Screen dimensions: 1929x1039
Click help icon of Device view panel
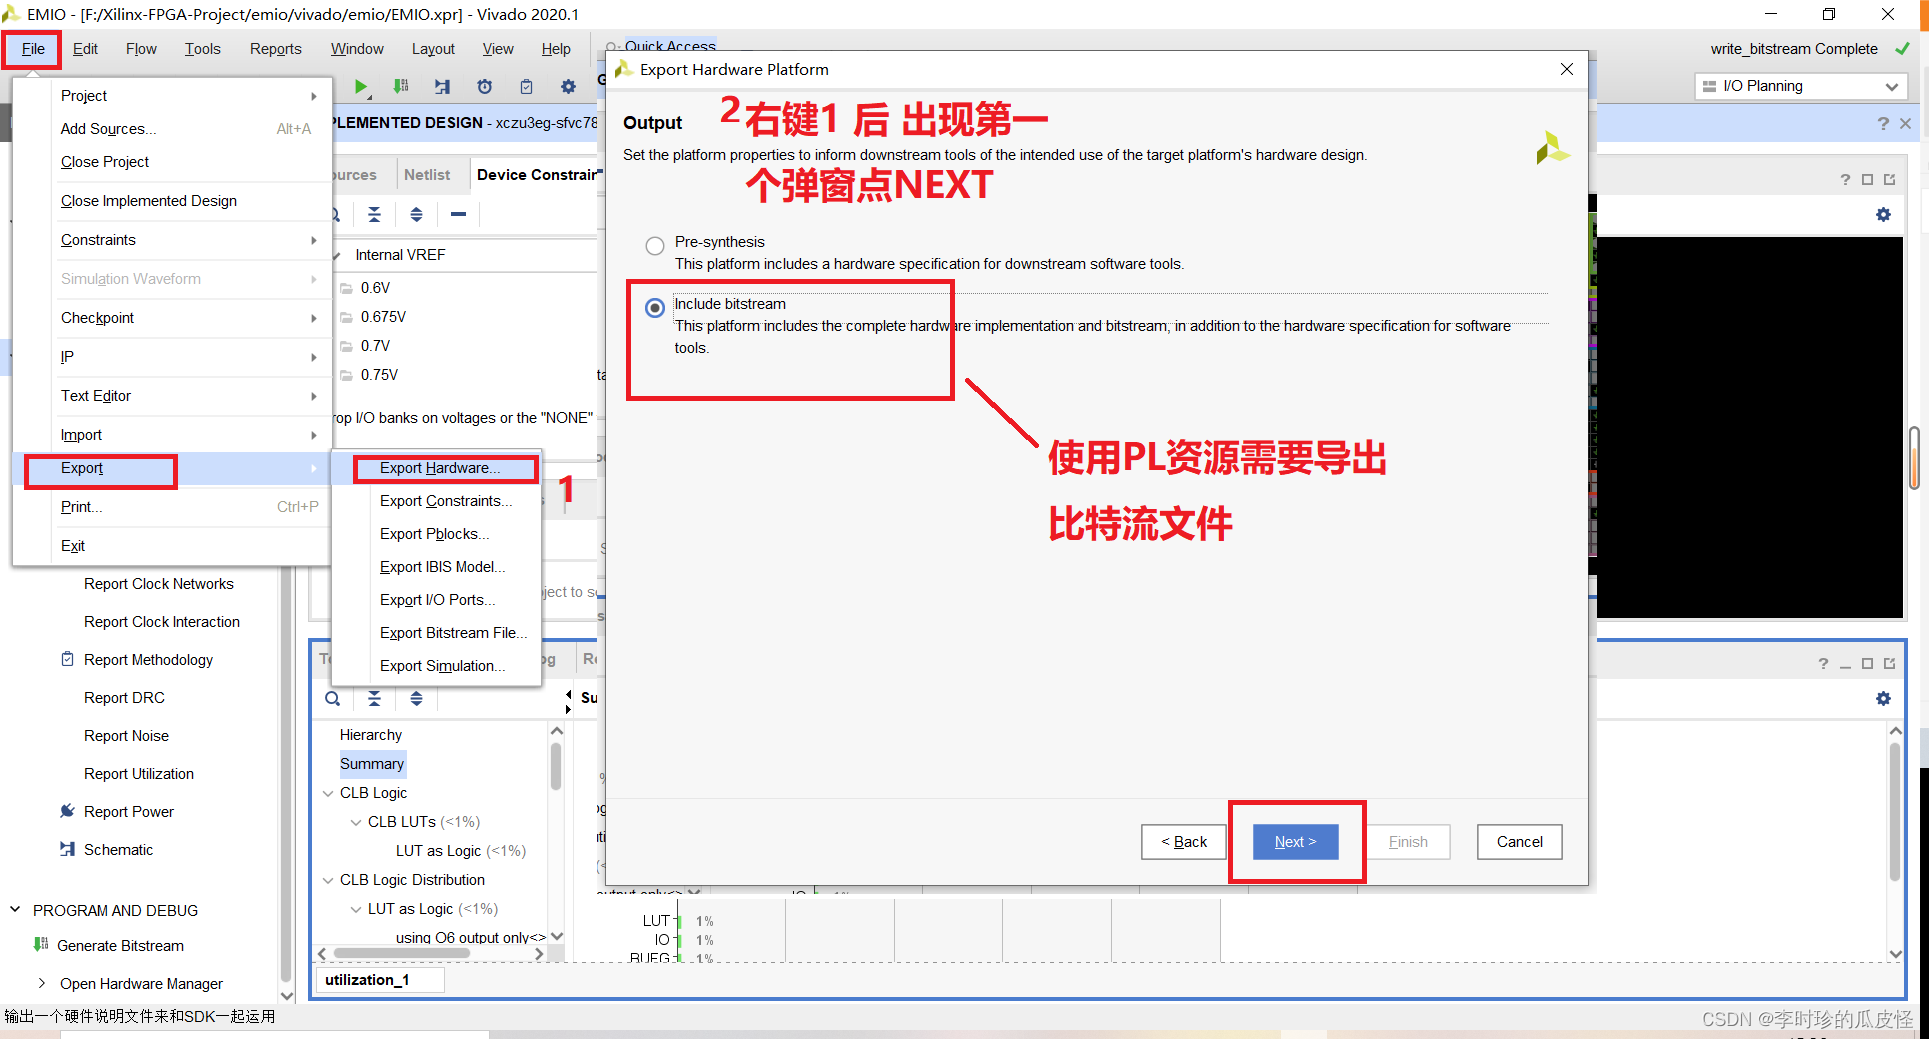pyautogui.click(x=1845, y=179)
